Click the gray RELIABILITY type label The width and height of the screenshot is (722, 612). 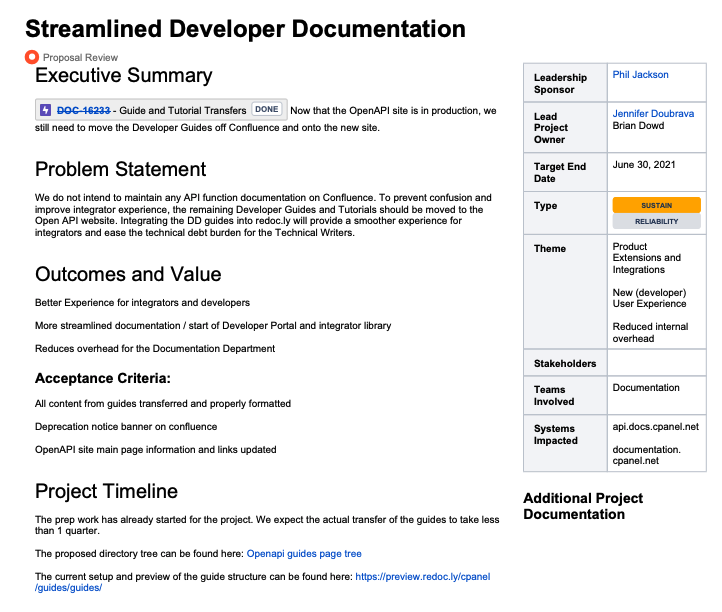tap(655, 222)
